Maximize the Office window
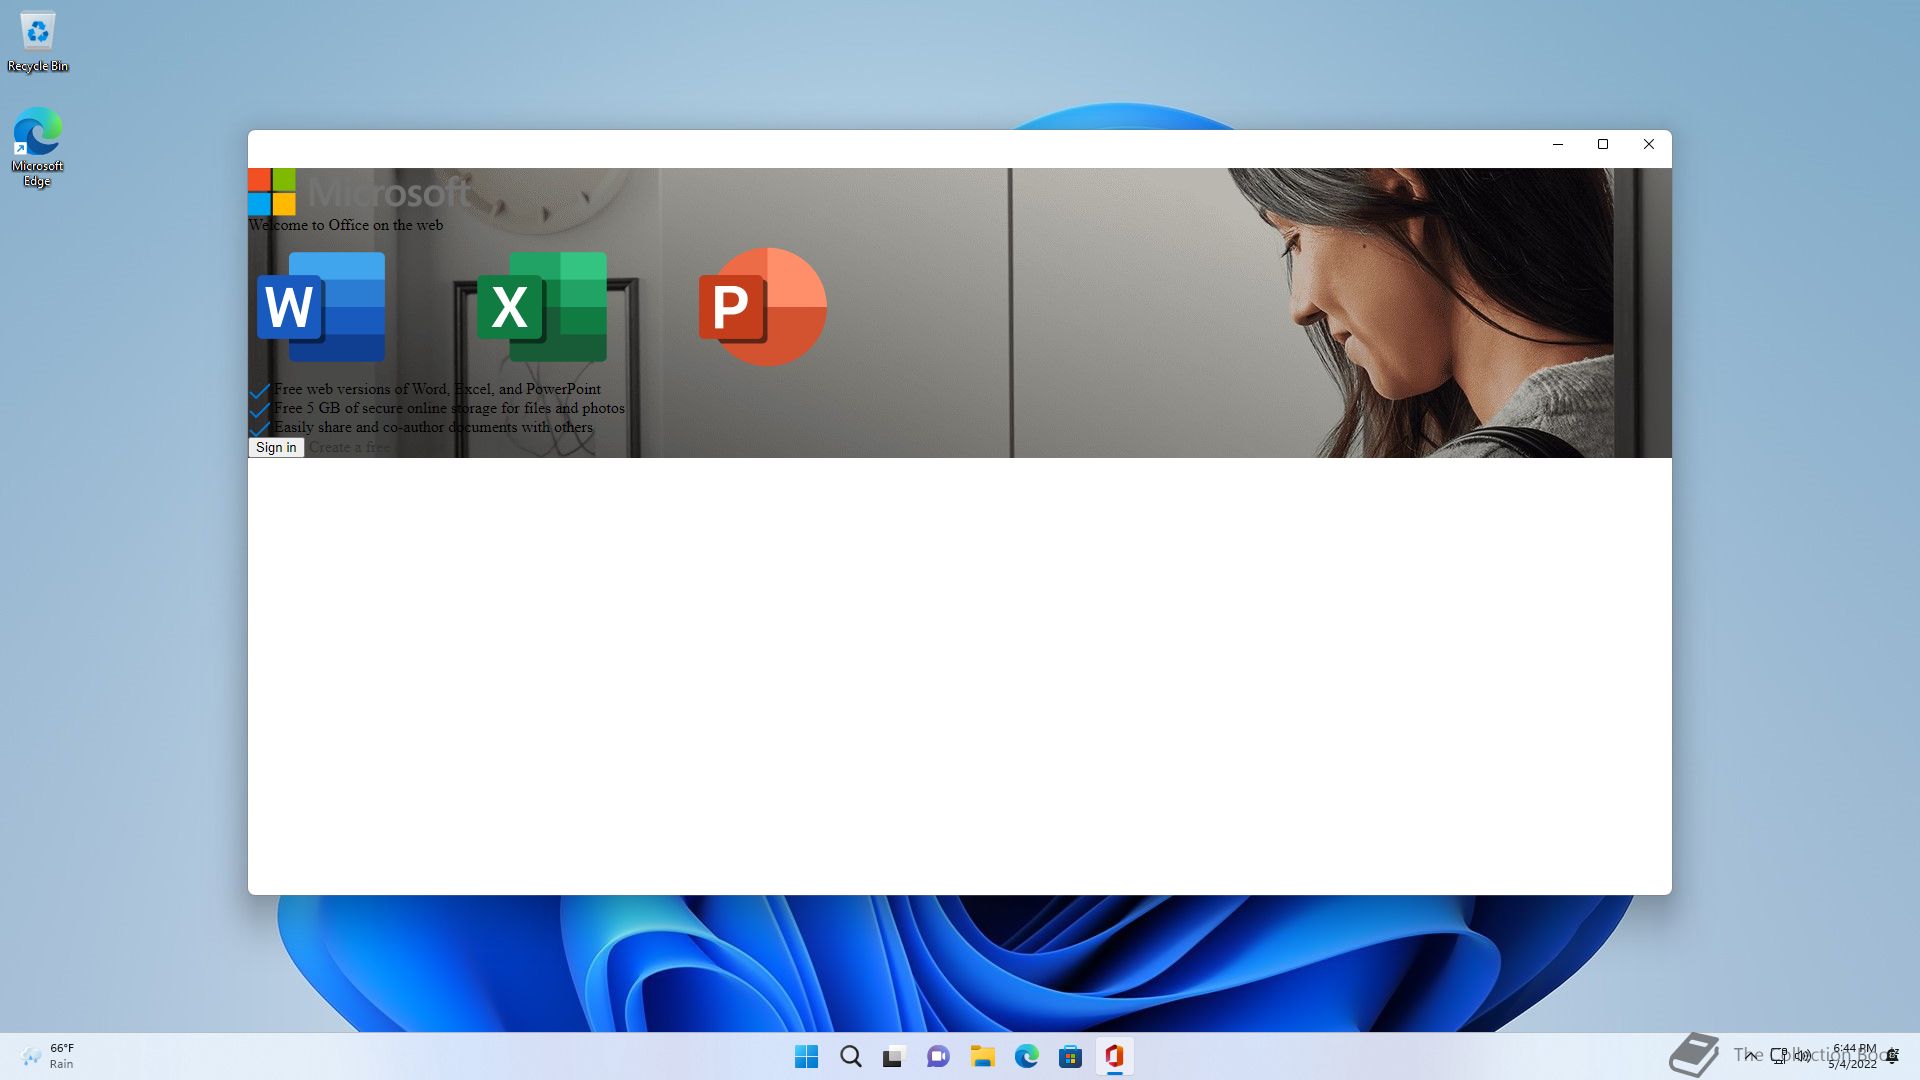1920x1080 pixels. point(1603,145)
